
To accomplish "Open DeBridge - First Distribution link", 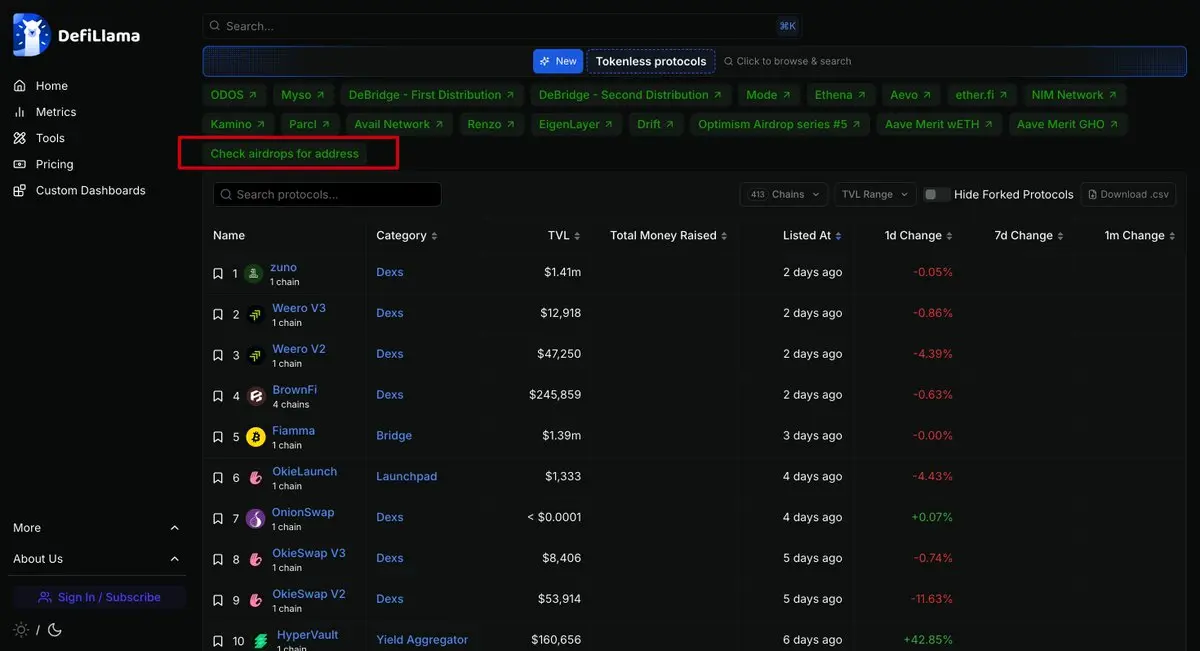I will (x=432, y=95).
